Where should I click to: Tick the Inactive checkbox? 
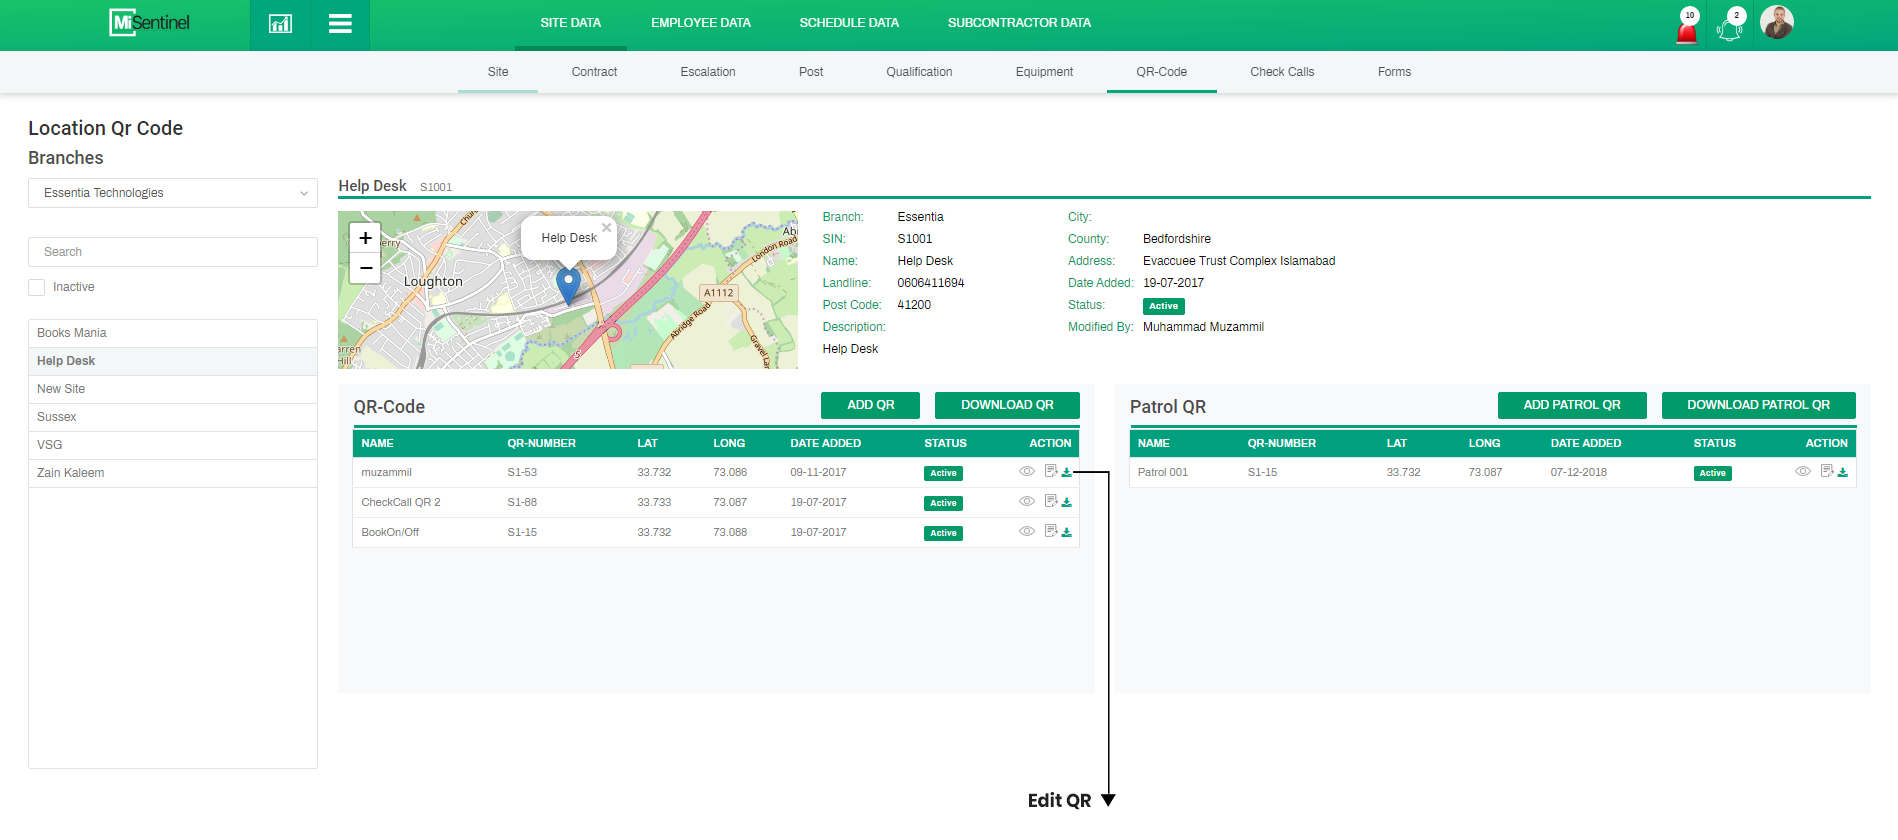[37, 287]
